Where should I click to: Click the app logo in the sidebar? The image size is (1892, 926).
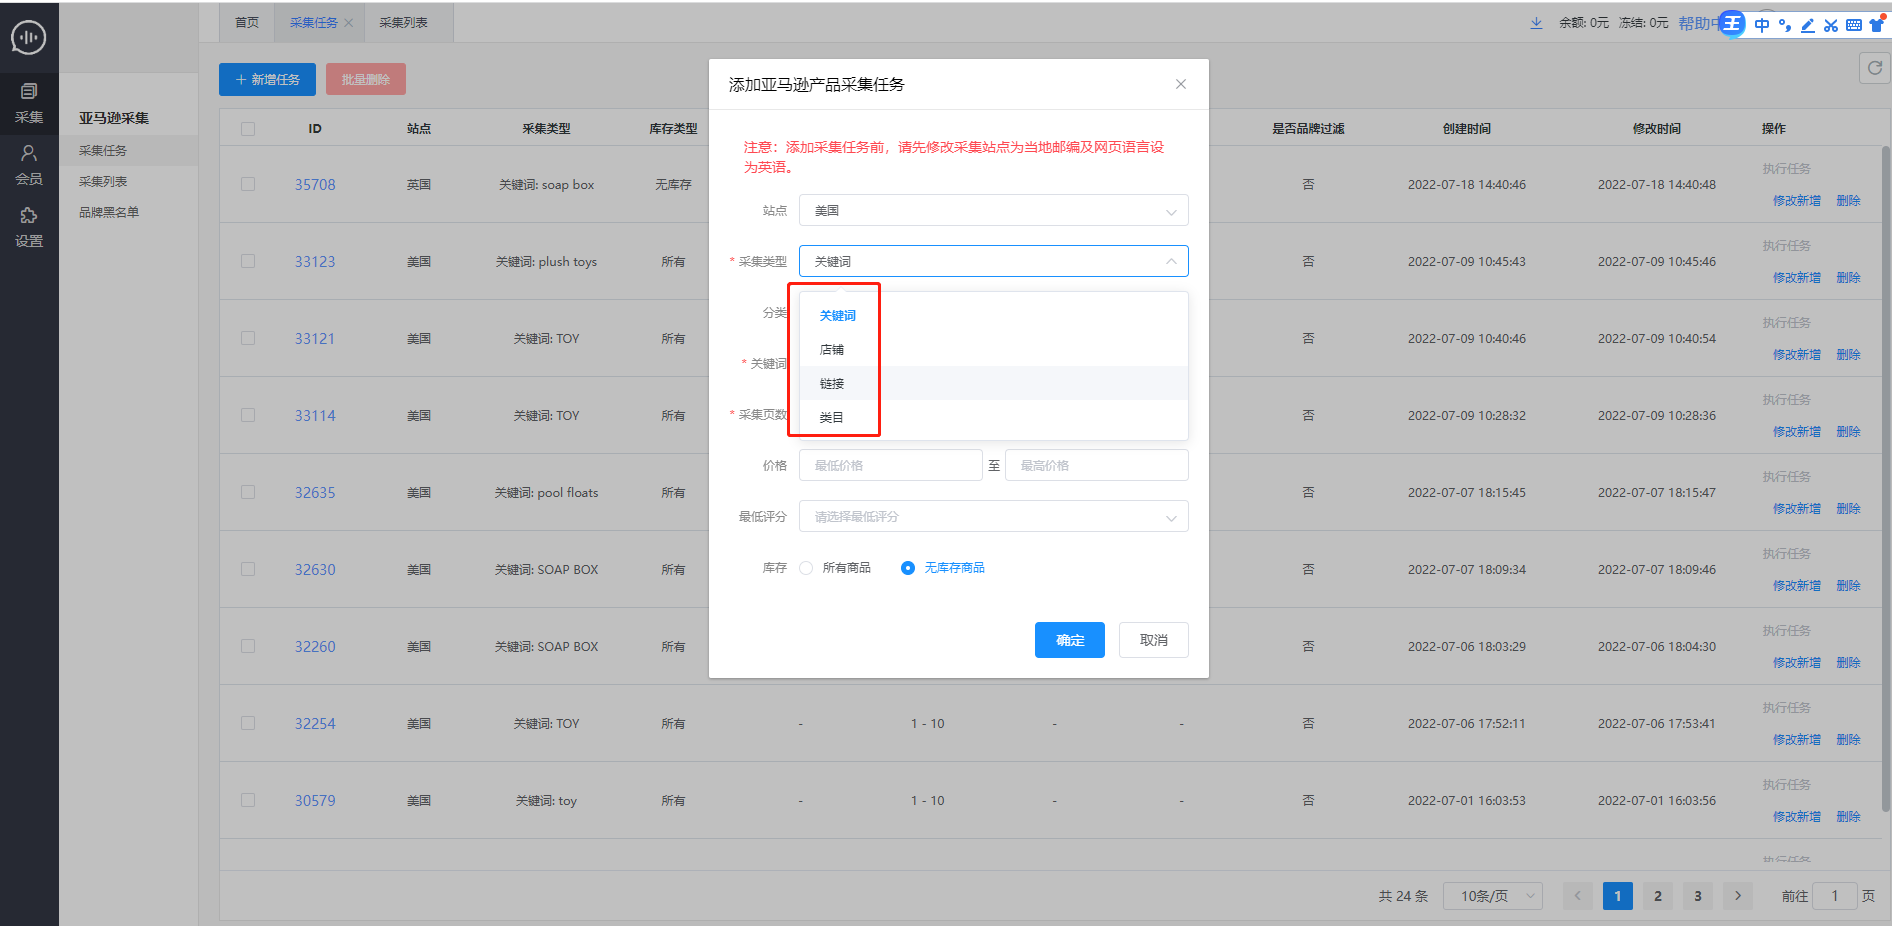point(29,38)
